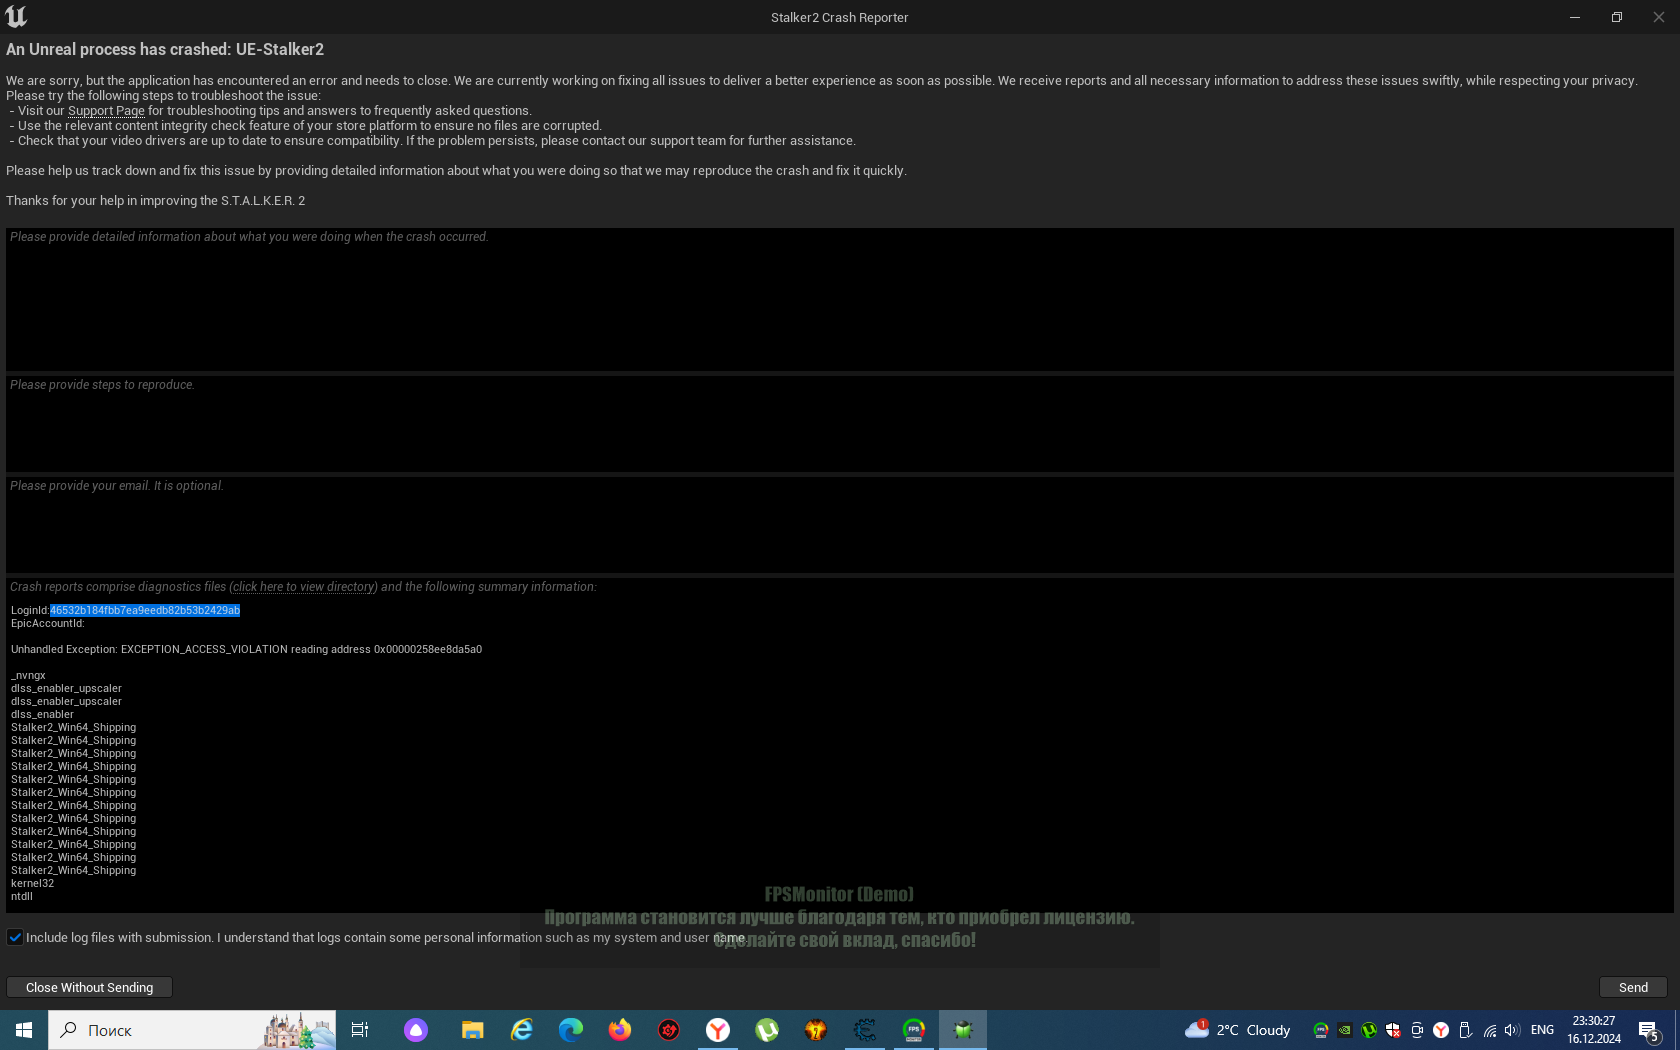
Task: Open the red-and-black gear app on taskbar
Action: coord(669,1030)
